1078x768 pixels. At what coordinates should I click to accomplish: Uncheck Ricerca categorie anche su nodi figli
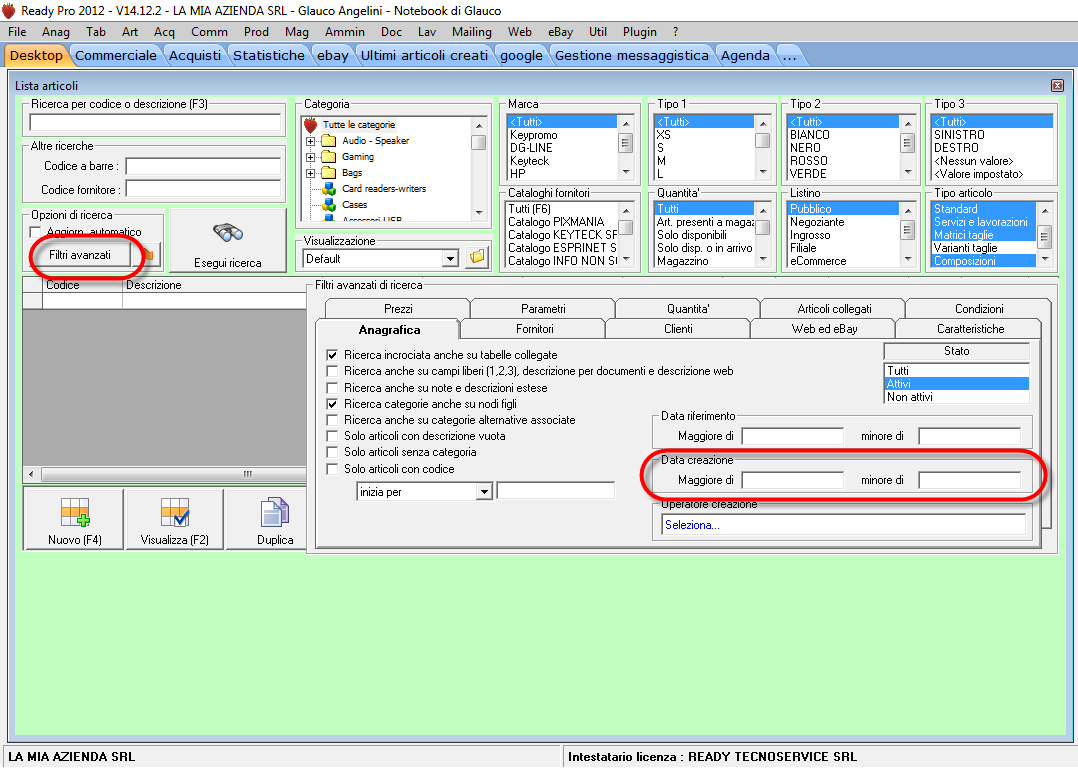(x=332, y=404)
